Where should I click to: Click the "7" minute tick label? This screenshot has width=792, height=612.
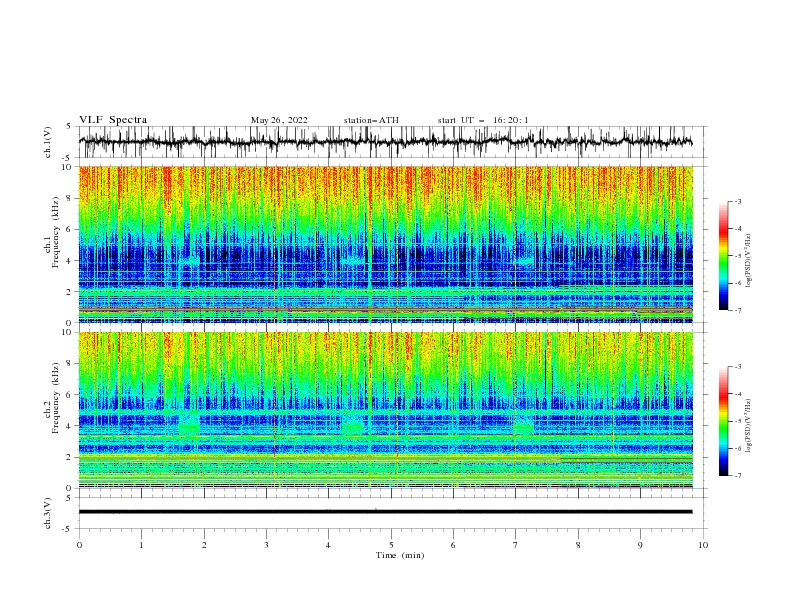516,545
